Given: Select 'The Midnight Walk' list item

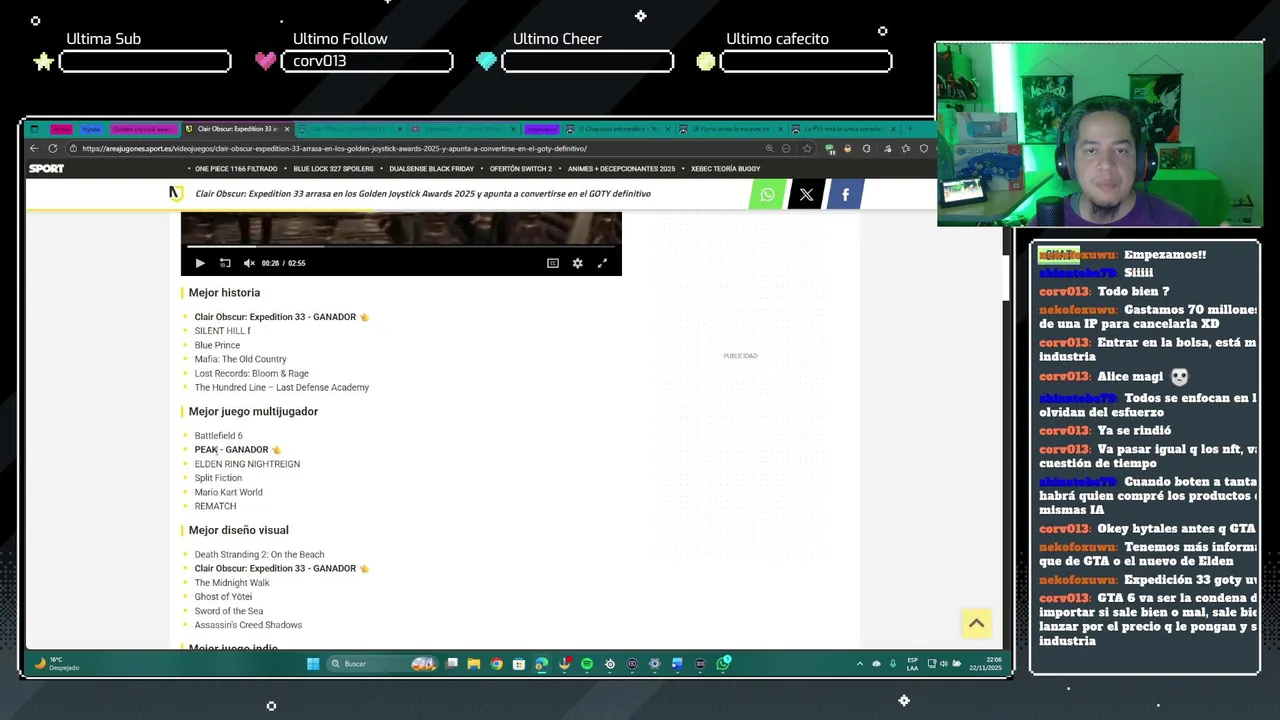Looking at the screenshot, I should [232, 583].
